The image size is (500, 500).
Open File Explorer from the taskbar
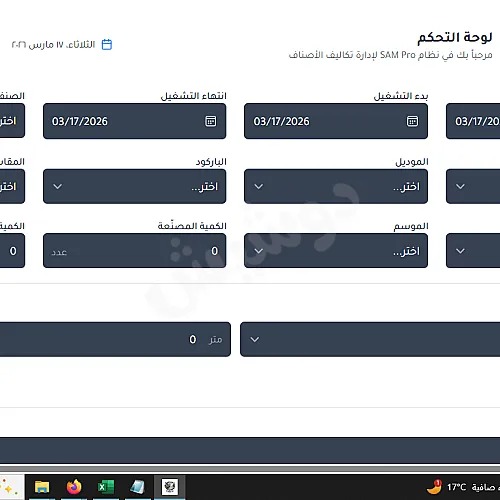pos(42,487)
